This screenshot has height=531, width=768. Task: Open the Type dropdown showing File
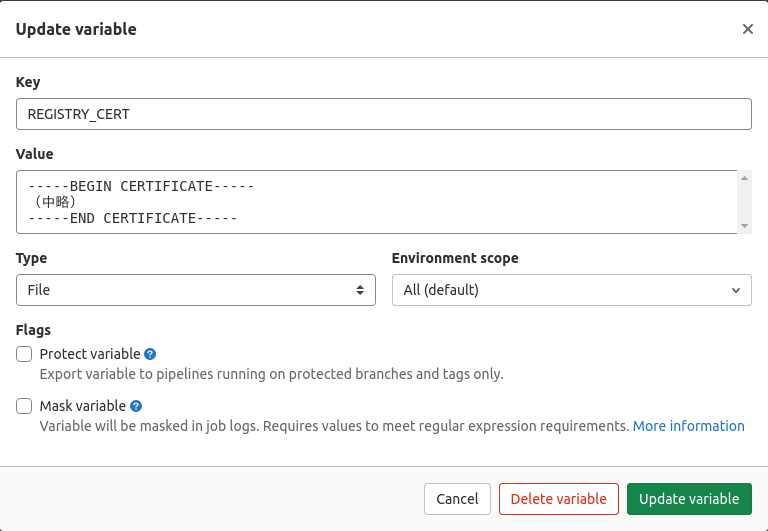coord(196,290)
